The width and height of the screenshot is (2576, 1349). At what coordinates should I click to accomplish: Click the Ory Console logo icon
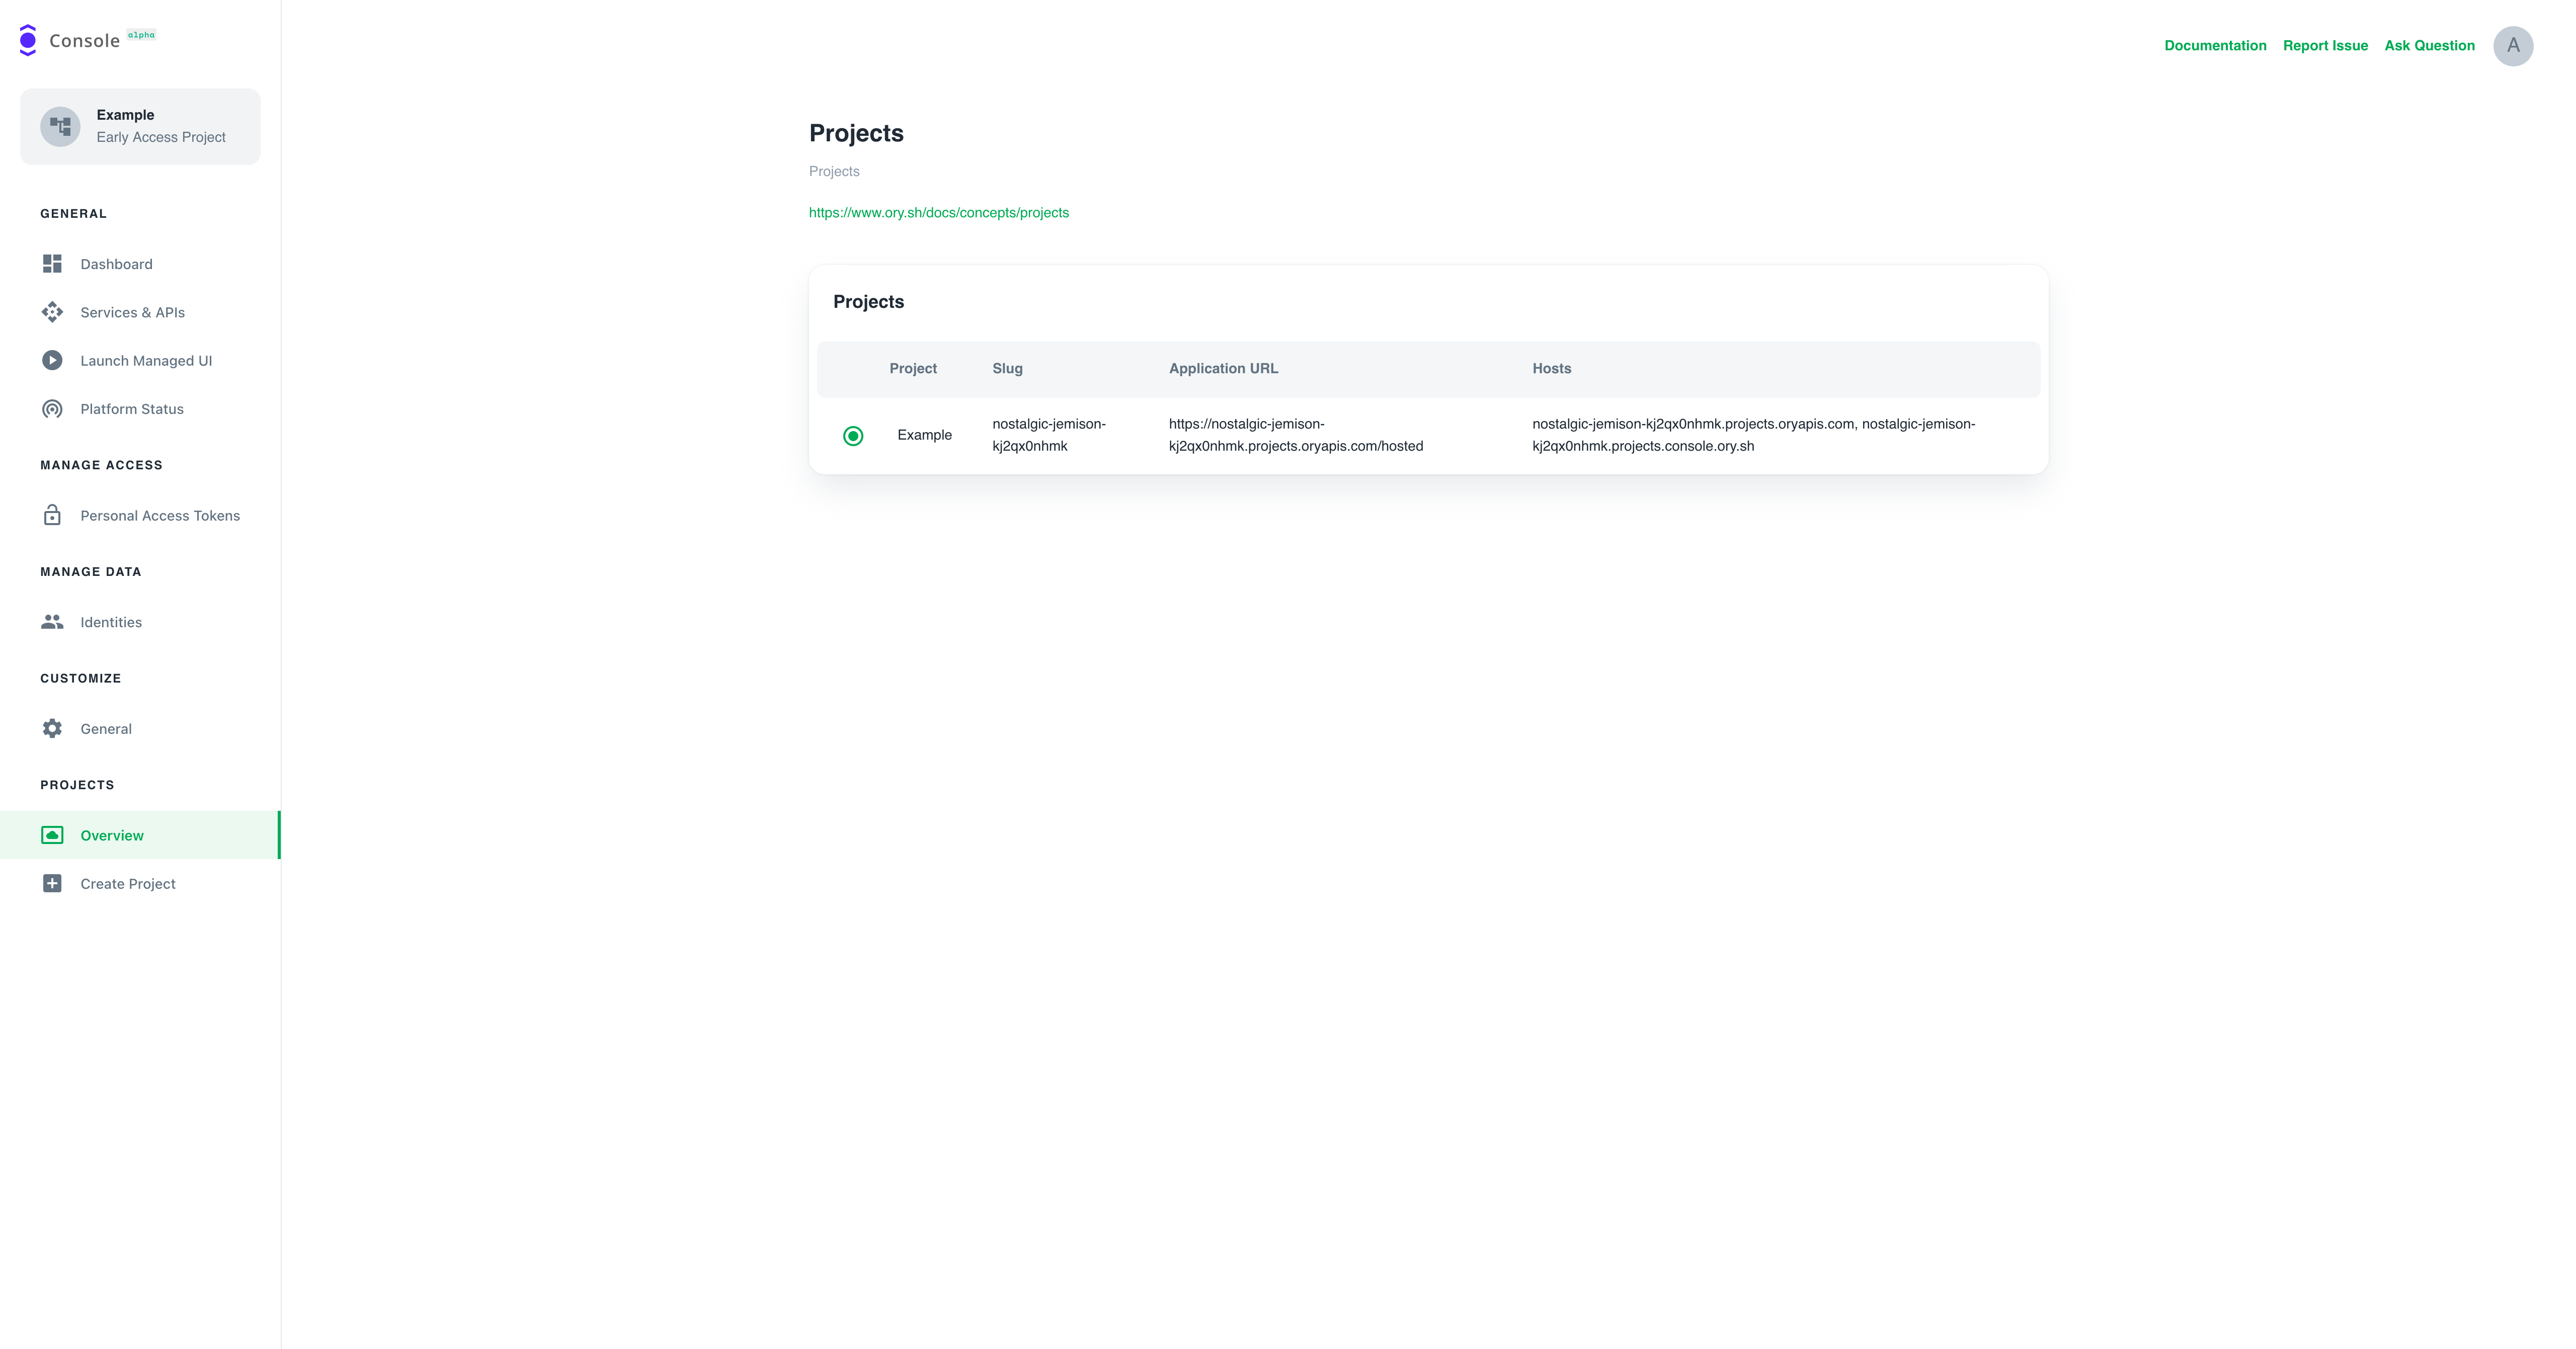pyautogui.click(x=28, y=40)
